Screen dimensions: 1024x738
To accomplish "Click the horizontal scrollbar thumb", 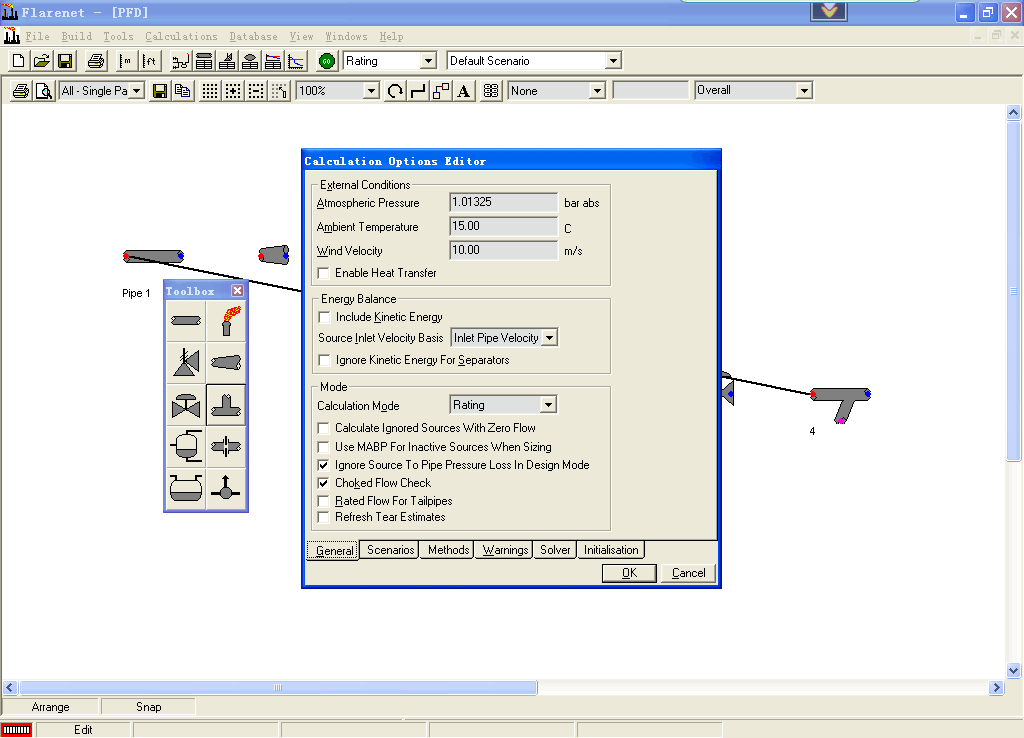I will (x=278, y=687).
